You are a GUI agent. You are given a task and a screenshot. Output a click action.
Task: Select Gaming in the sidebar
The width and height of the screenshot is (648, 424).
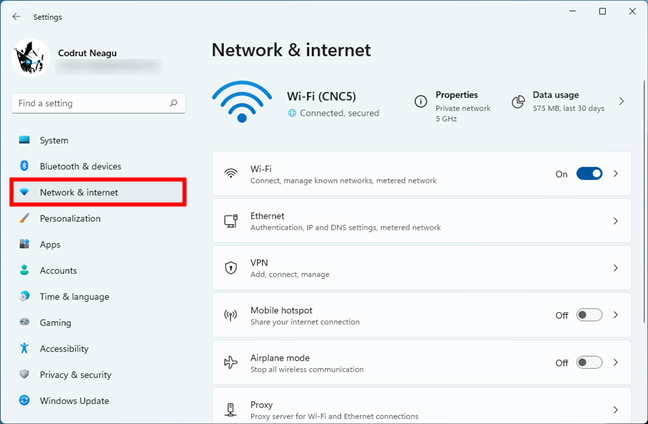click(98, 322)
